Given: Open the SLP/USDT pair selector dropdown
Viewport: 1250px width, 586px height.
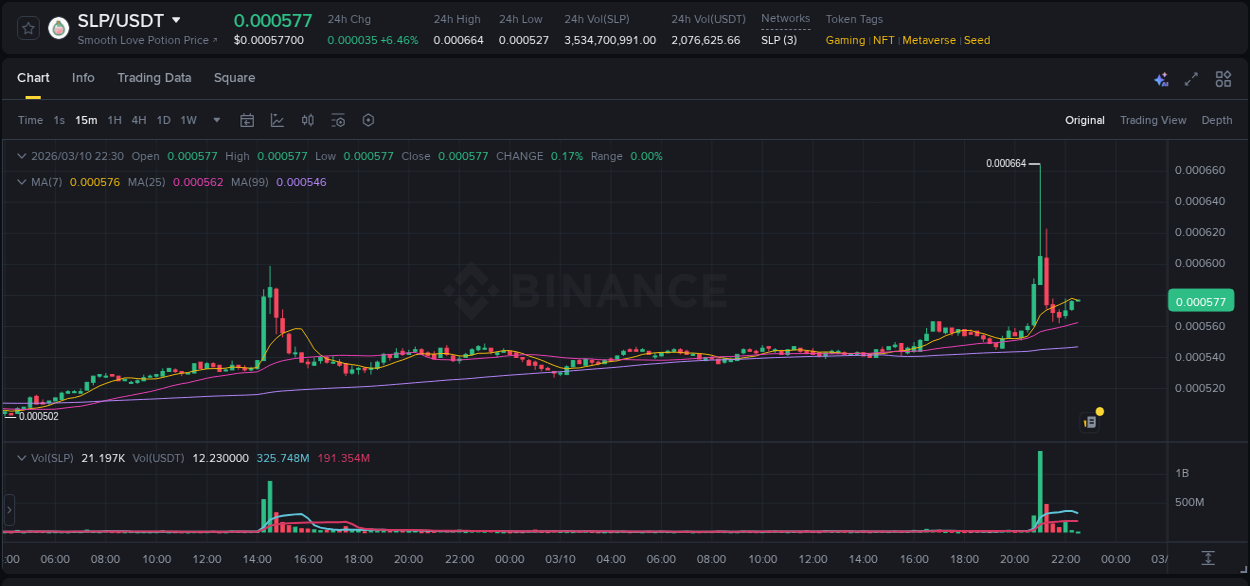Looking at the screenshot, I should click(x=176, y=20).
